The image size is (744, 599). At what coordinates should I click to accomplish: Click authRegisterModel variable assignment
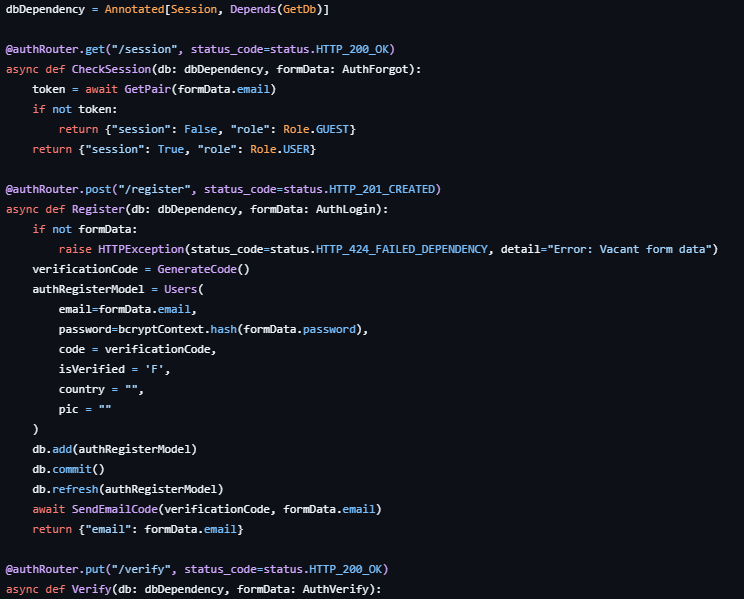88,289
